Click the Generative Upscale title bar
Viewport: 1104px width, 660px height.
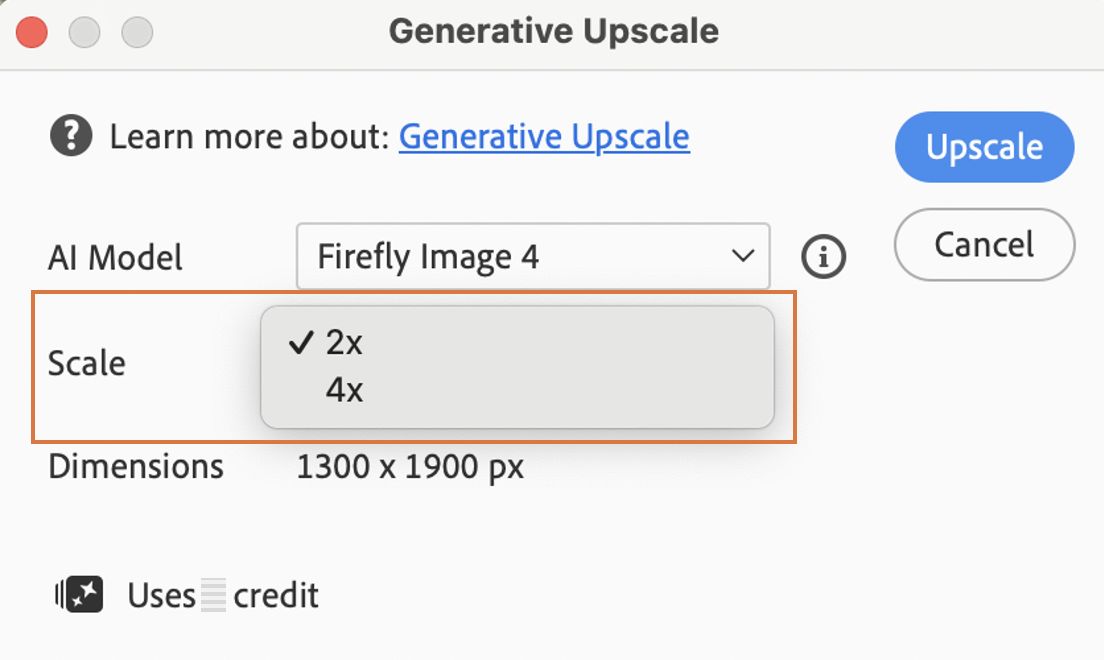point(553,32)
